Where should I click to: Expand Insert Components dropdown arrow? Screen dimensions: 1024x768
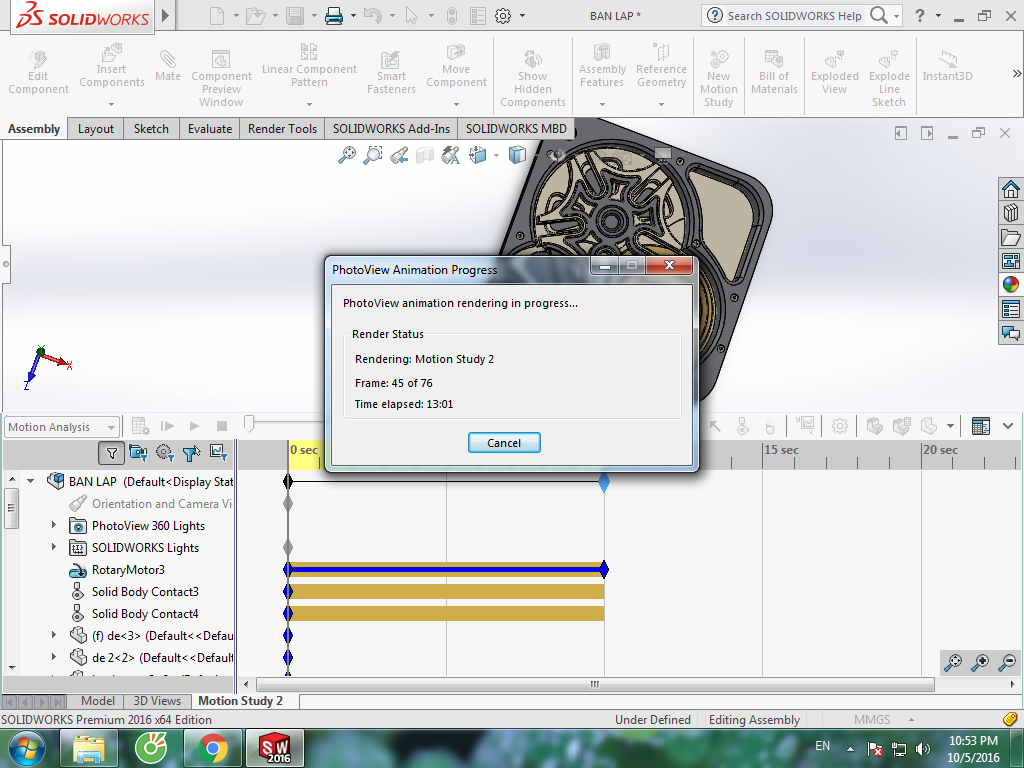click(111, 104)
